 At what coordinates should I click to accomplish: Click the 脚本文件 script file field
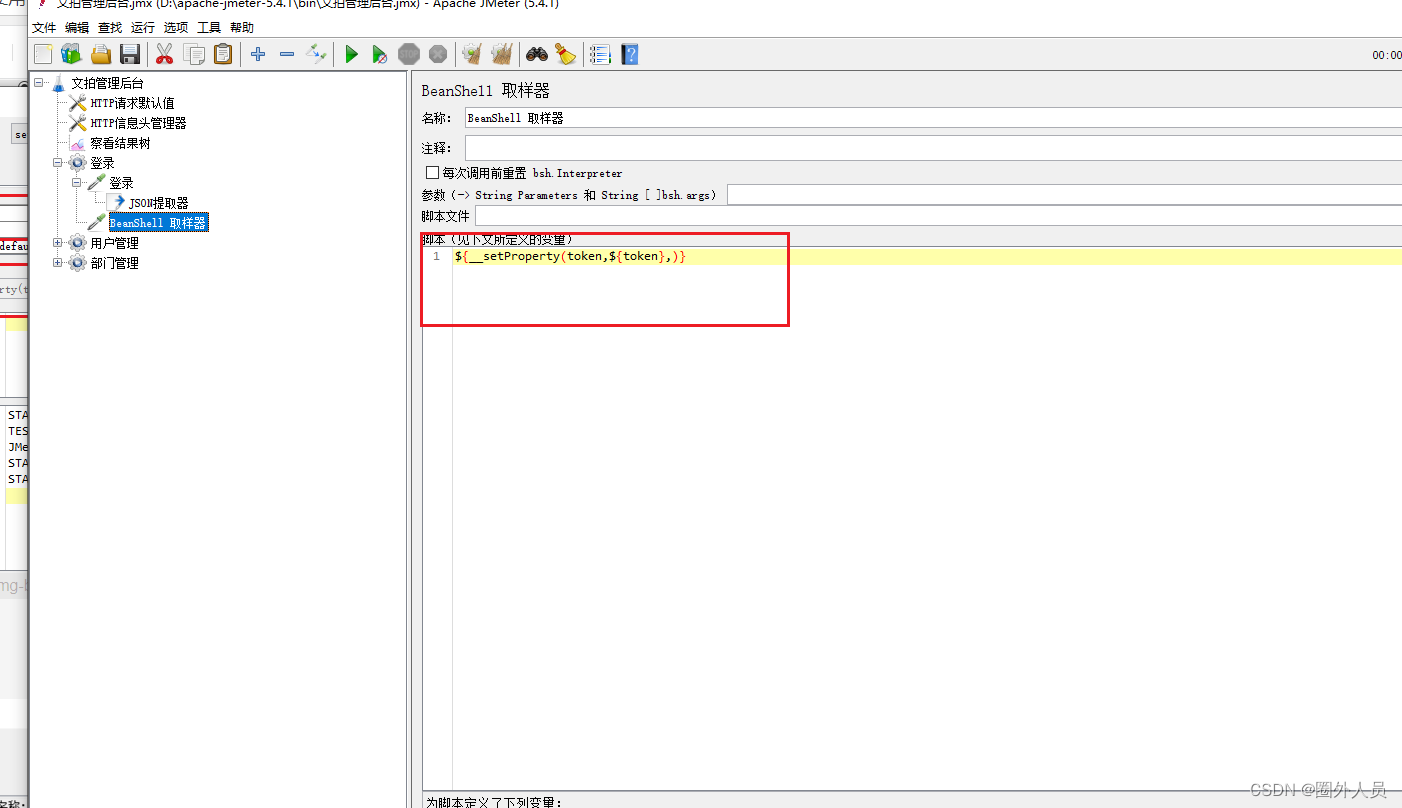tap(938, 216)
